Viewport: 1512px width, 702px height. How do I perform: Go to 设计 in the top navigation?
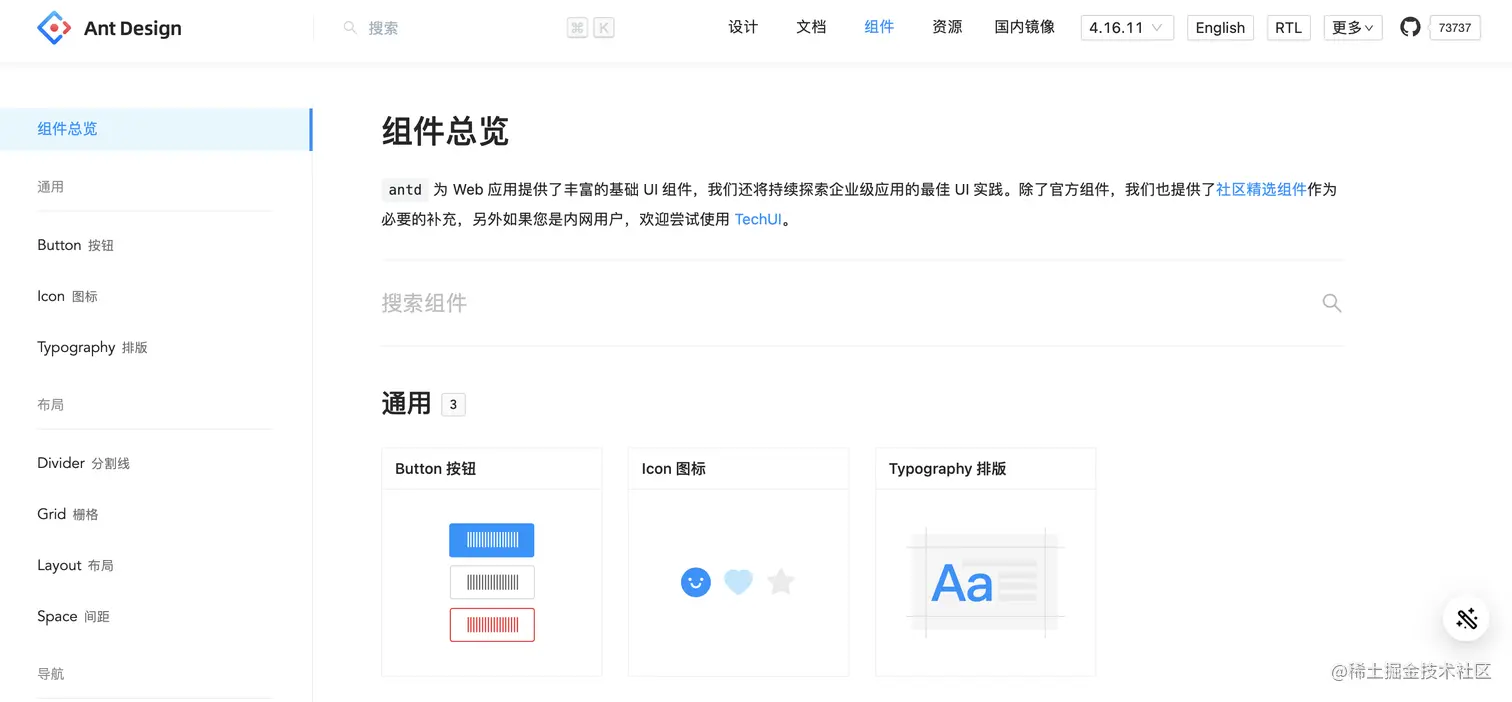(743, 27)
